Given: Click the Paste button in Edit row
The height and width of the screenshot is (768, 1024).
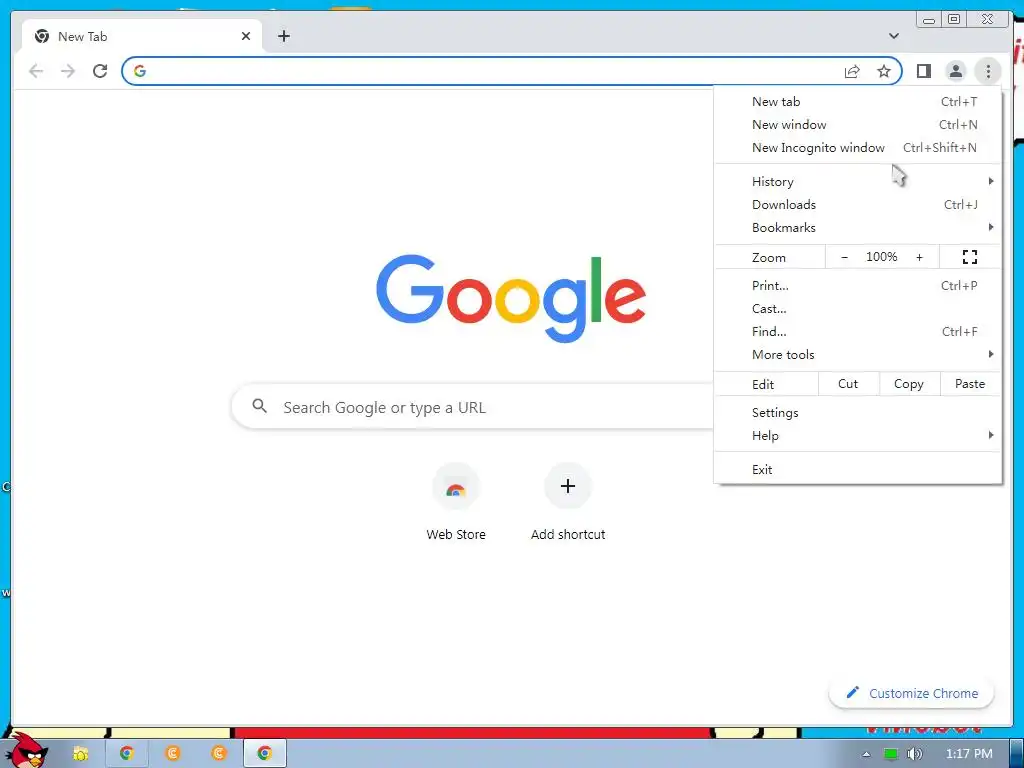Looking at the screenshot, I should [970, 384].
